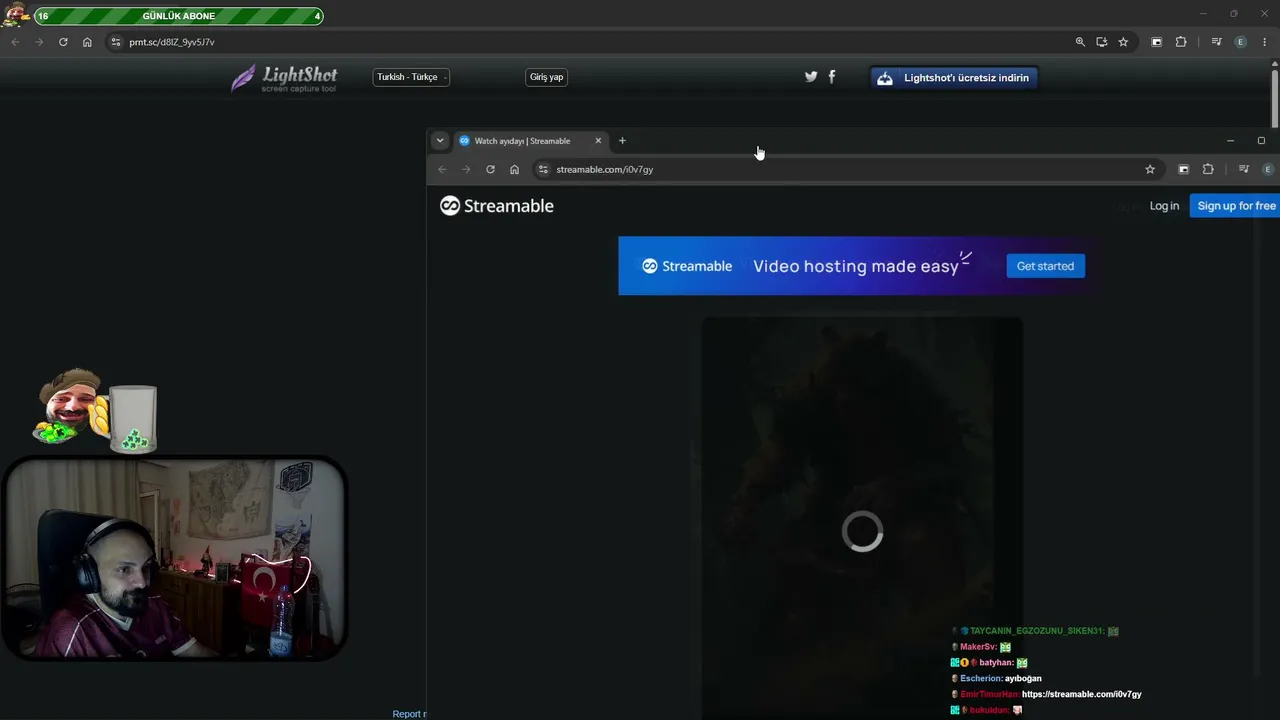This screenshot has height=720, width=1280.
Task: Click the Report link at the page bottom
Action: coord(409,714)
